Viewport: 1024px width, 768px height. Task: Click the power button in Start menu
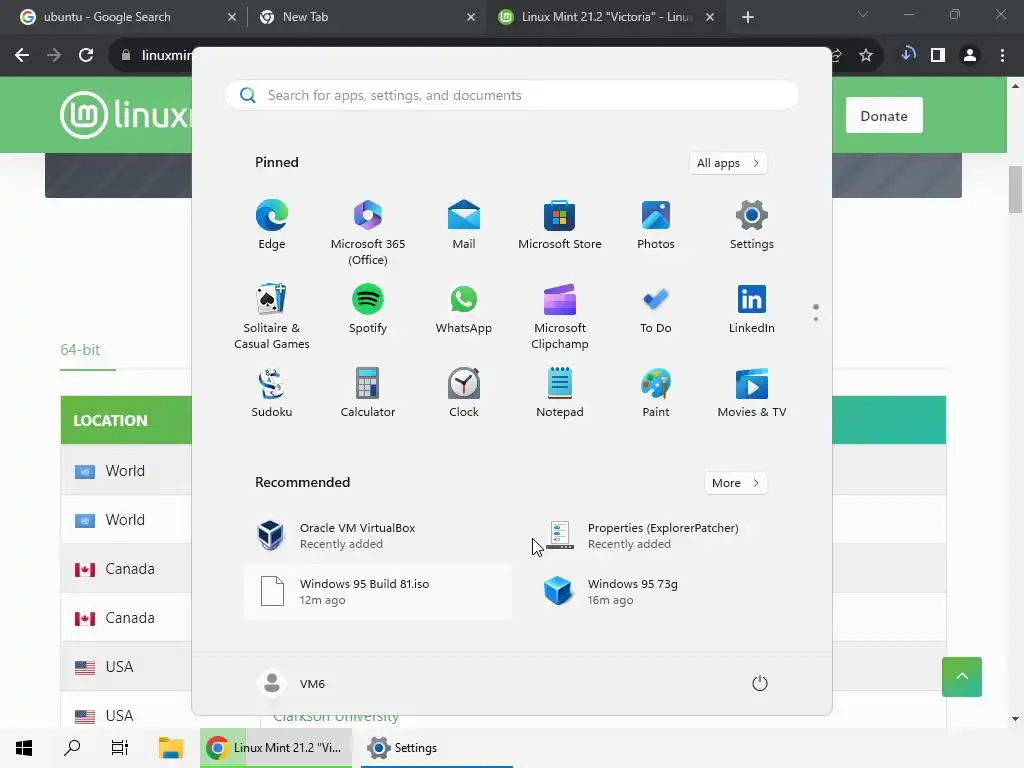(x=760, y=684)
